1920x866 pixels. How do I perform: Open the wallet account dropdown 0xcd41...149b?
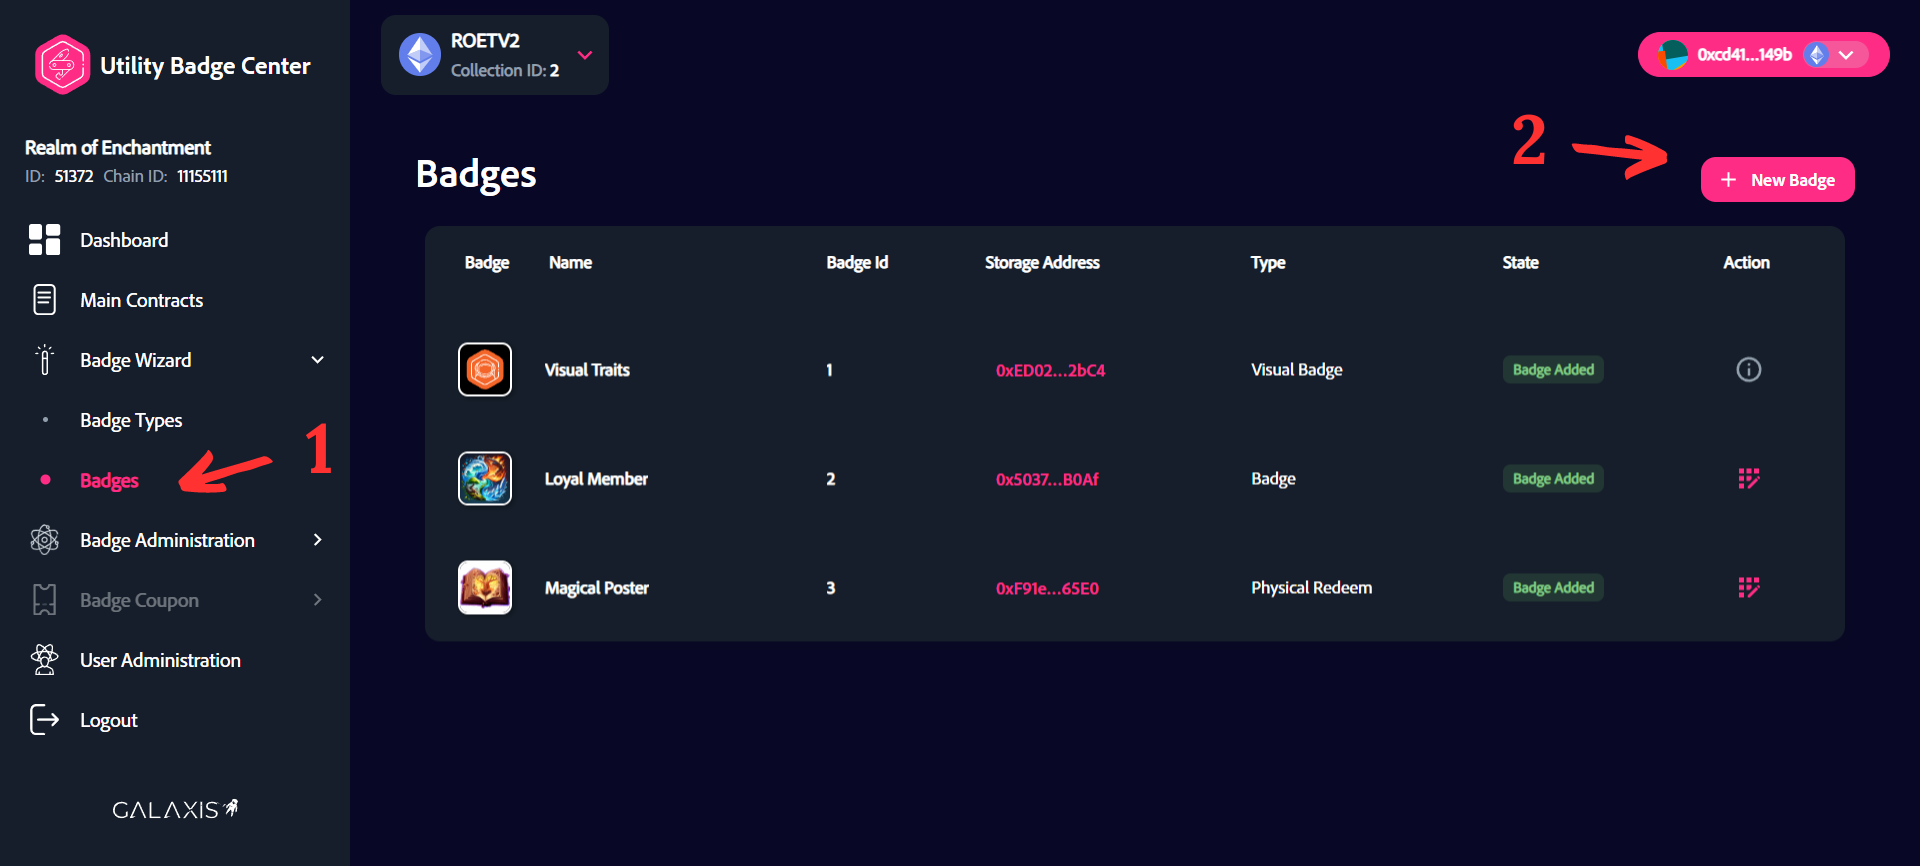click(1846, 55)
